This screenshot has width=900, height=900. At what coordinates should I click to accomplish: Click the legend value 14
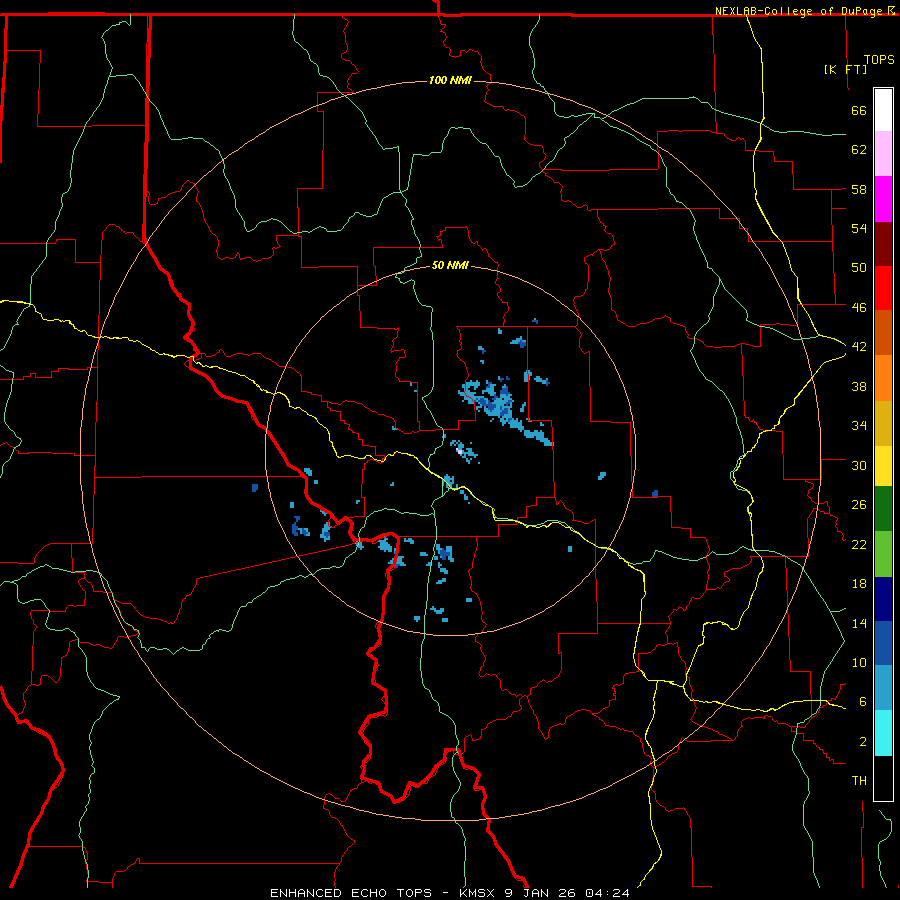tap(859, 623)
